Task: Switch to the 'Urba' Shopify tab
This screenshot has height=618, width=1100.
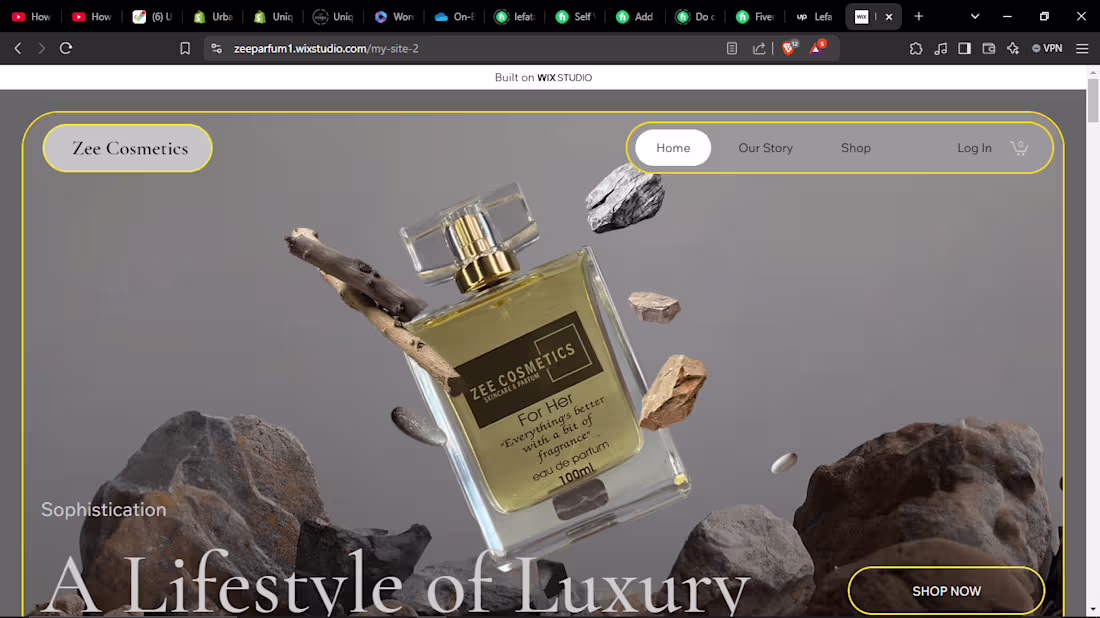Action: (212, 17)
